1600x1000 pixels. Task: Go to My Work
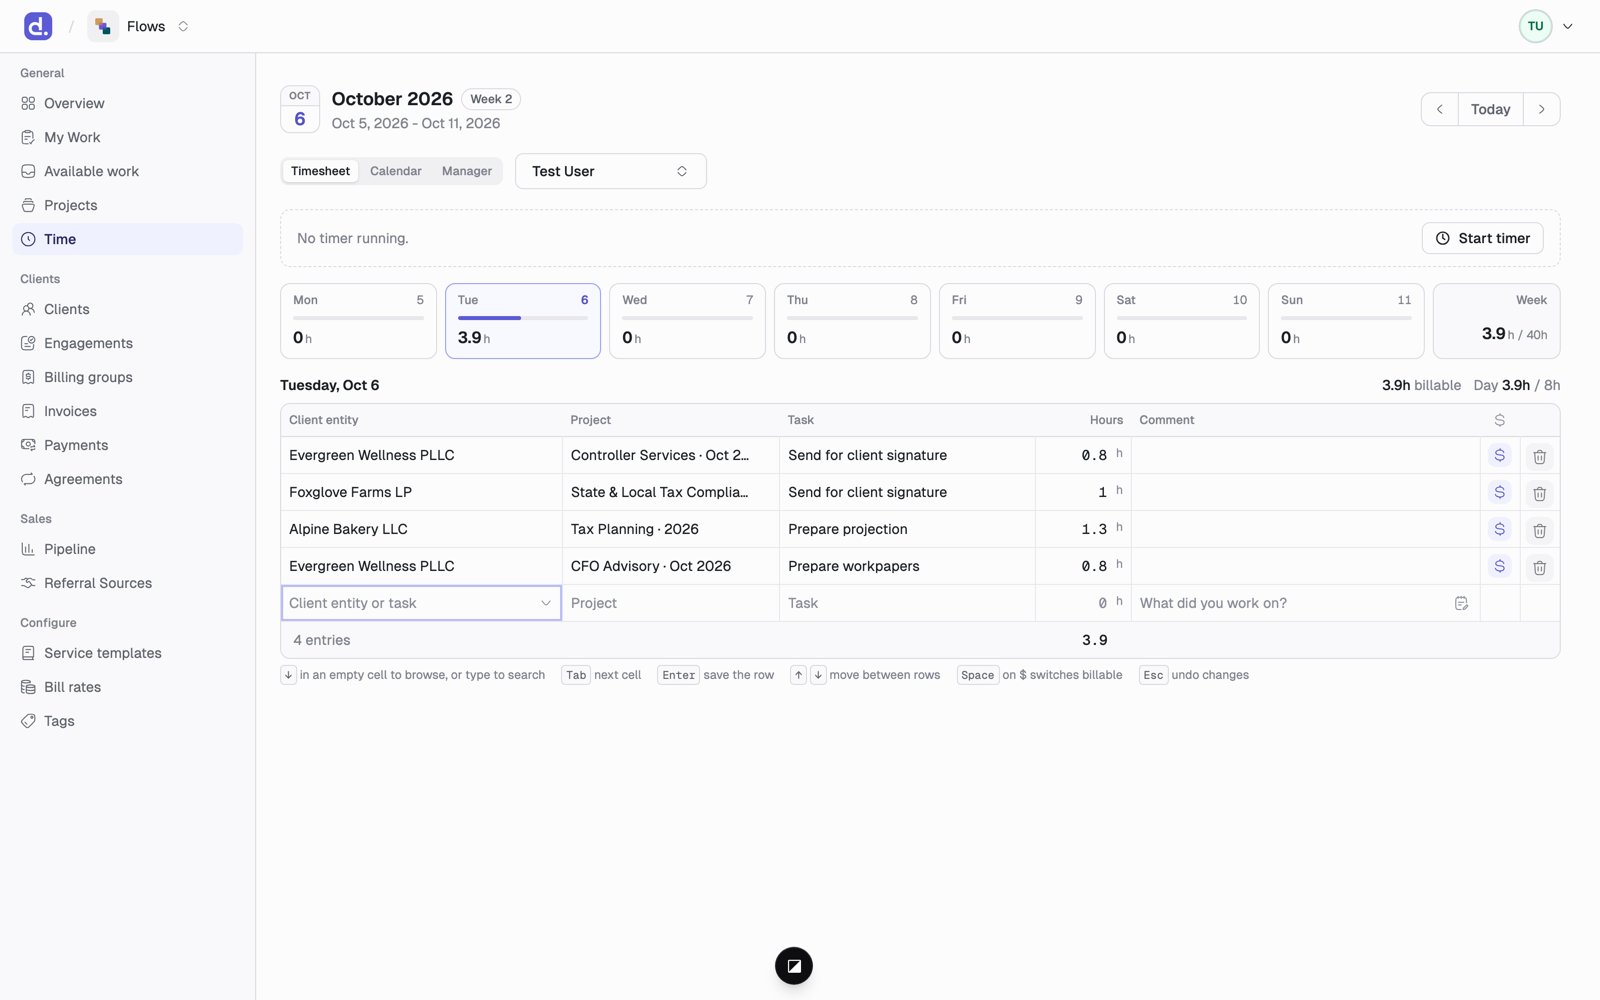[x=127, y=137]
